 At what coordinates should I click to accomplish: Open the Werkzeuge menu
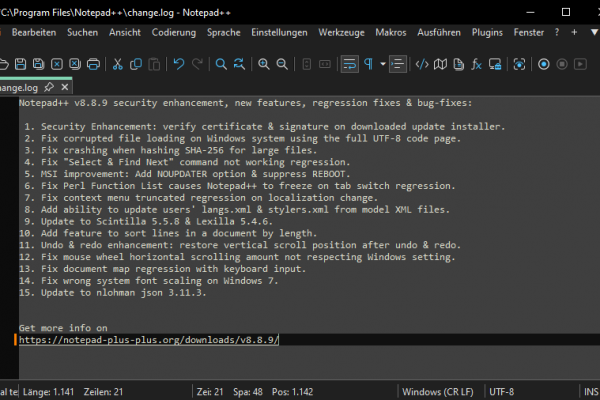coord(342,33)
